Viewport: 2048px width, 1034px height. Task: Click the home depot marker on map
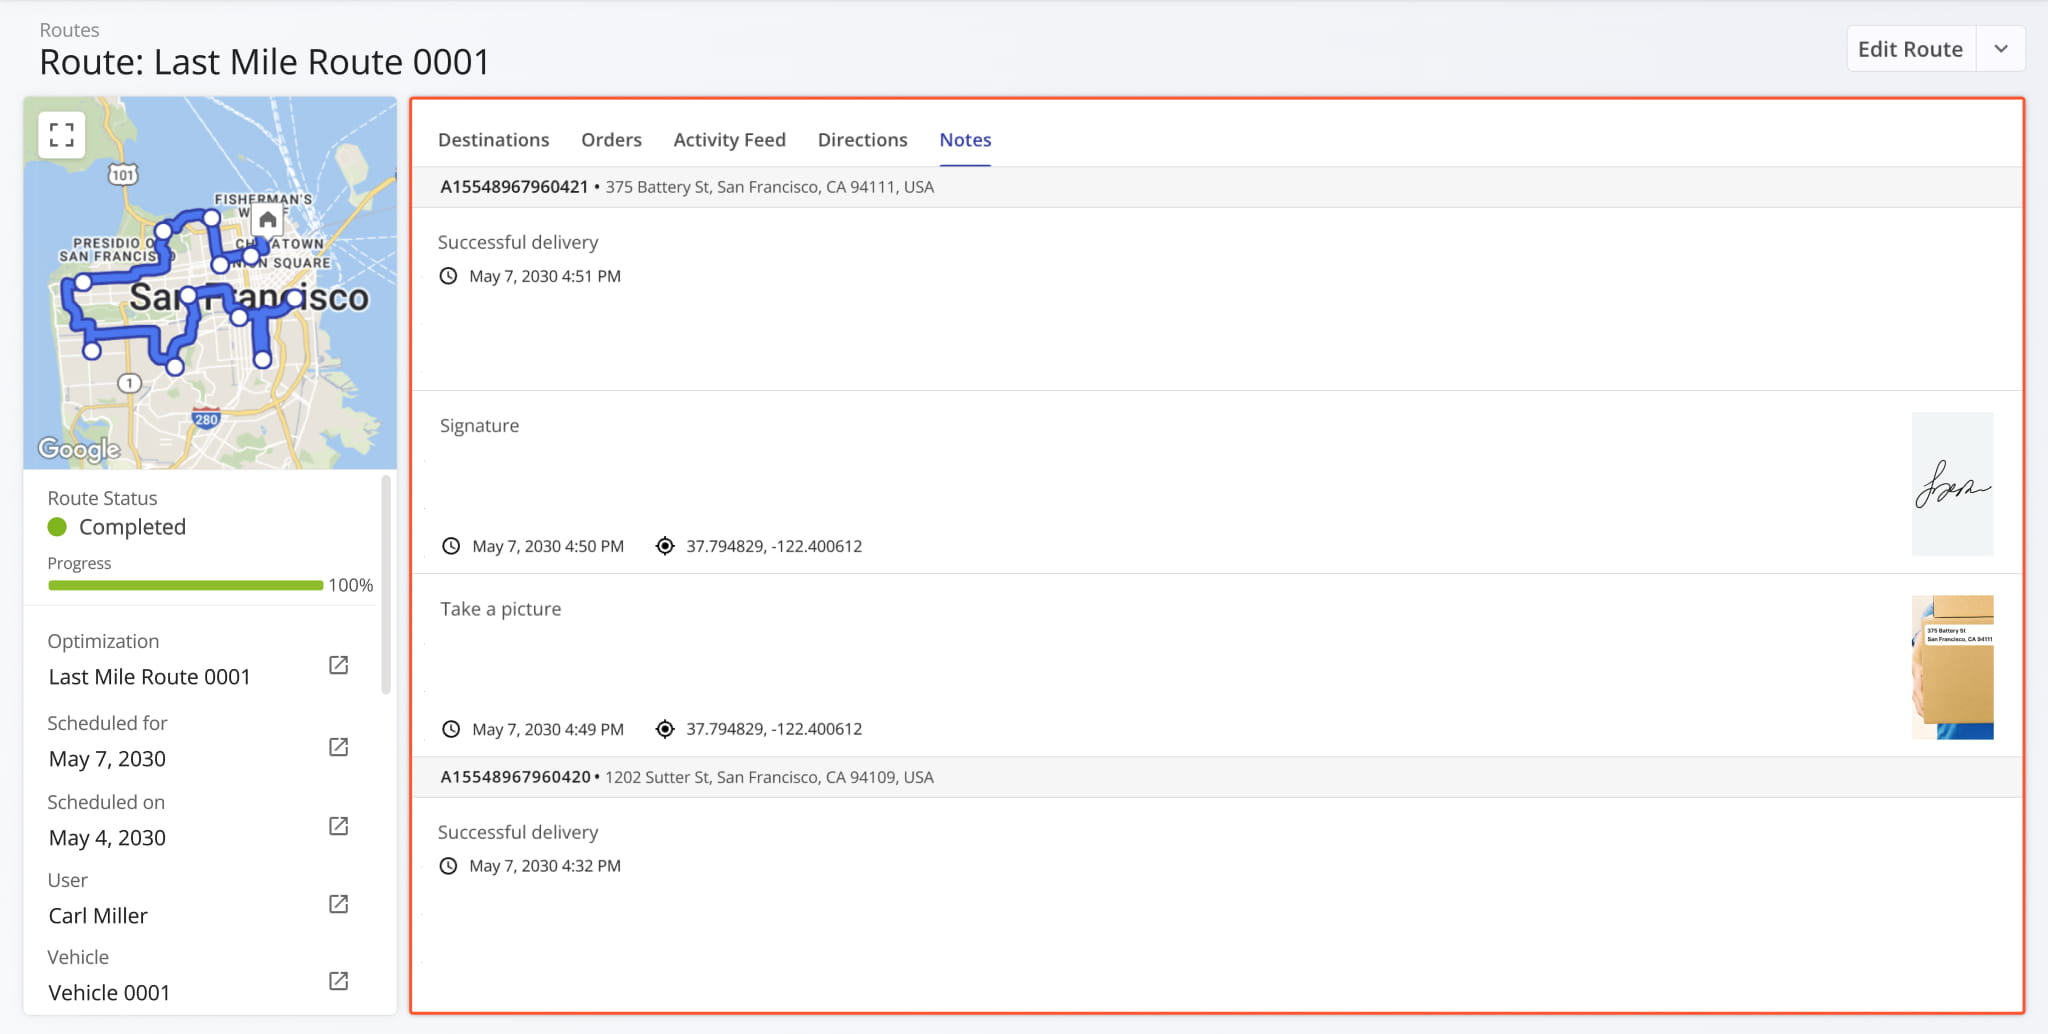coord(267,220)
